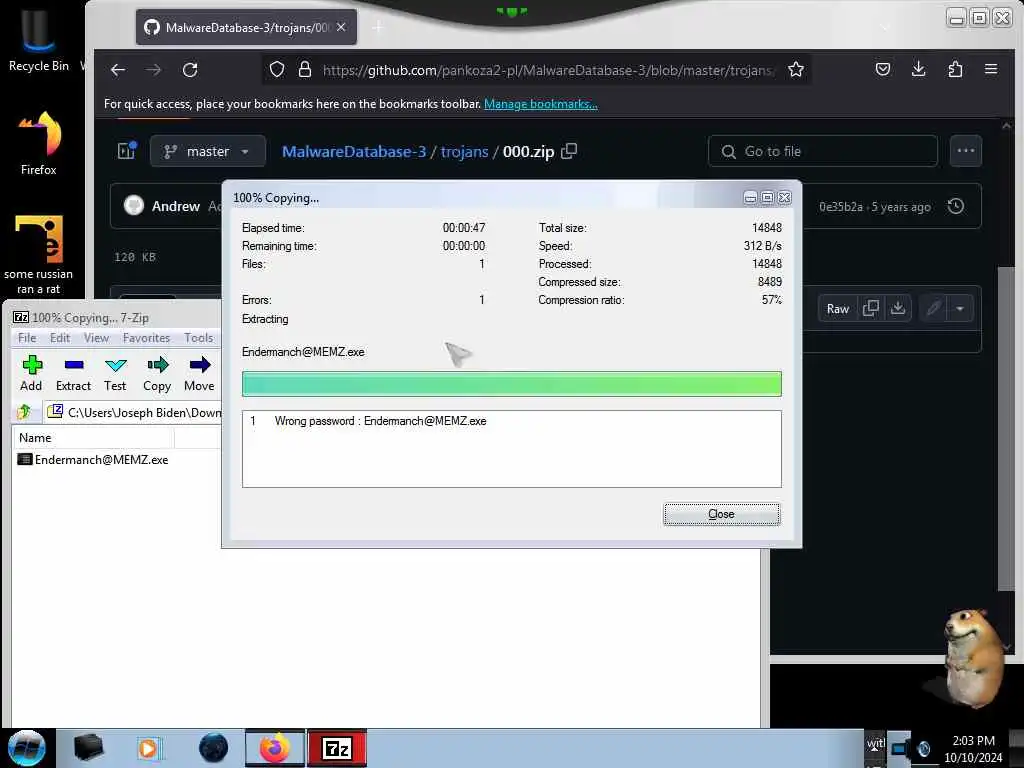Download raw 000.zip file from GitHub
Image resolution: width=1024 pixels, height=768 pixels.
click(898, 308)
